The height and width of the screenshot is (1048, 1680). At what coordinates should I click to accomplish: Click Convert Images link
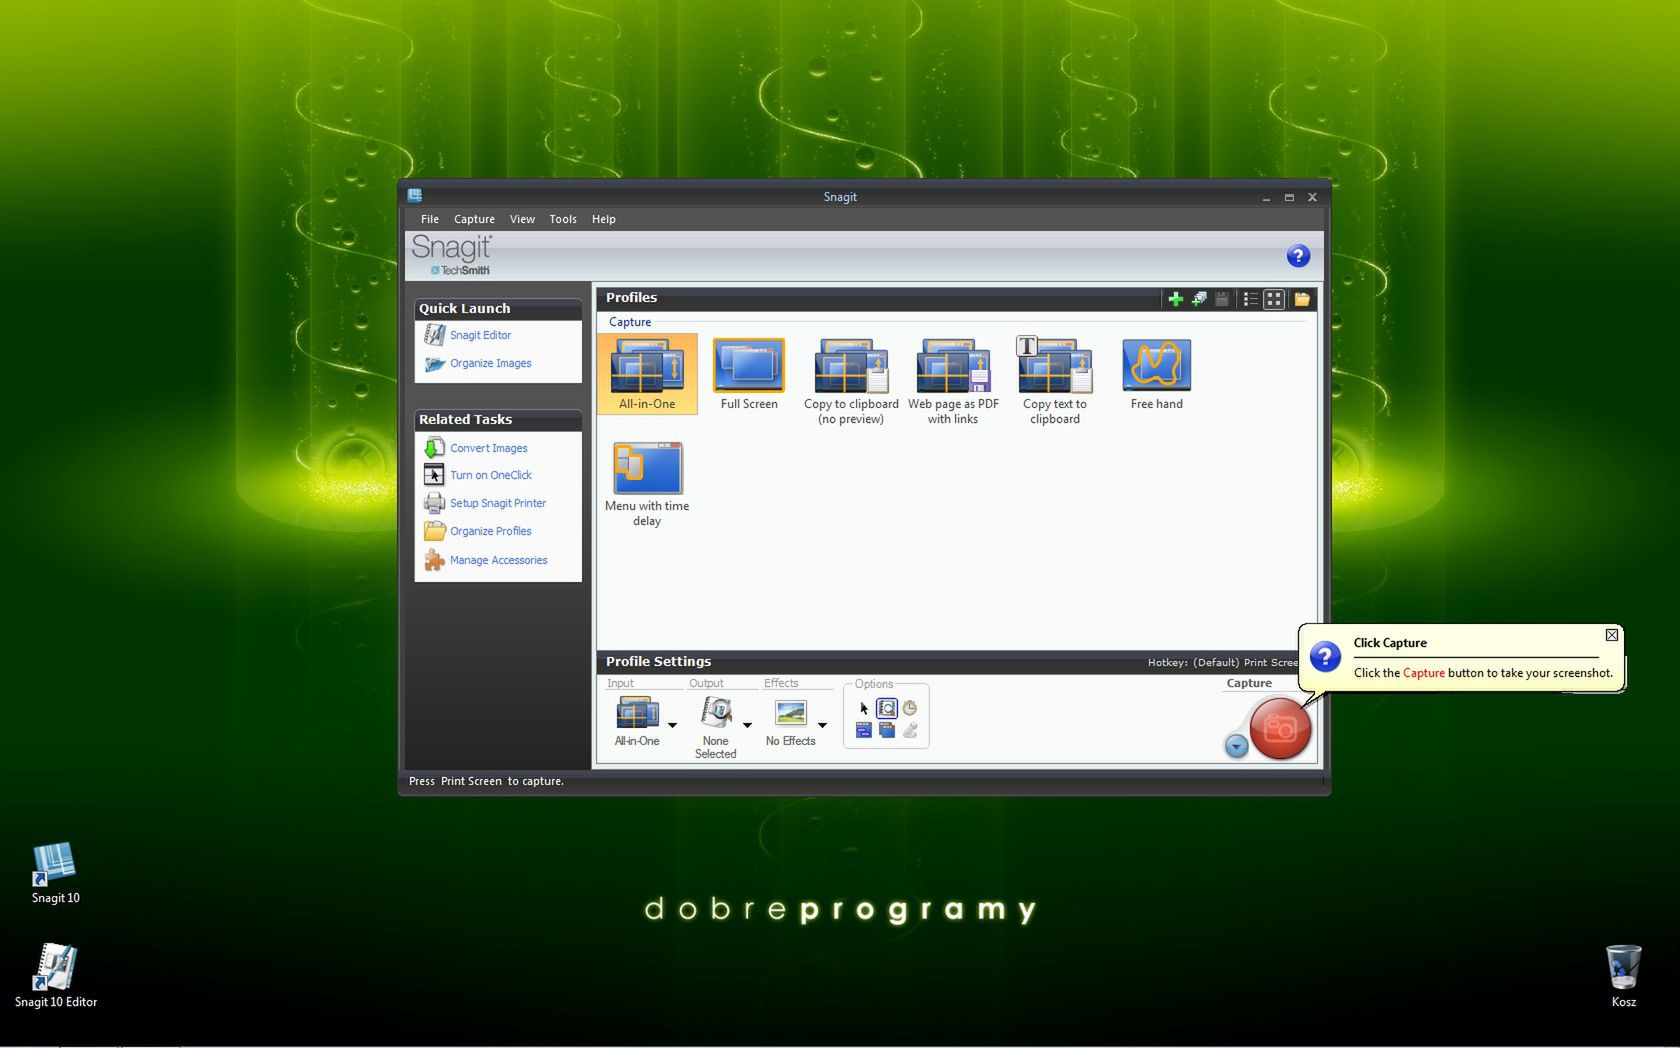coord(488,448)
